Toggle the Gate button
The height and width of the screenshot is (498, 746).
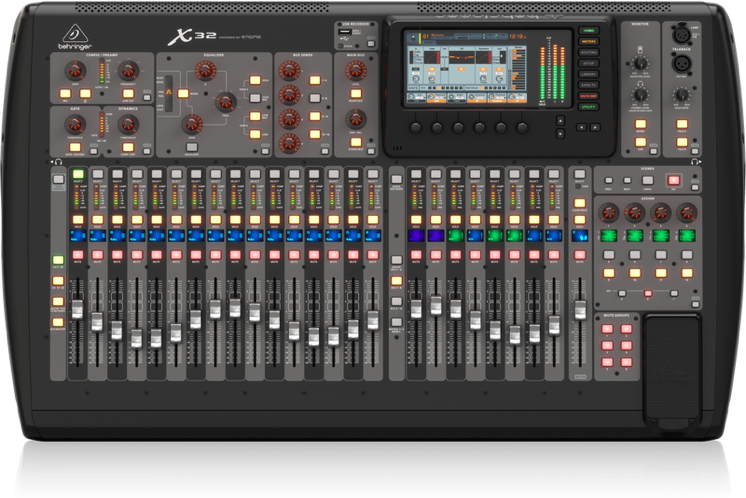click(75, 147)
